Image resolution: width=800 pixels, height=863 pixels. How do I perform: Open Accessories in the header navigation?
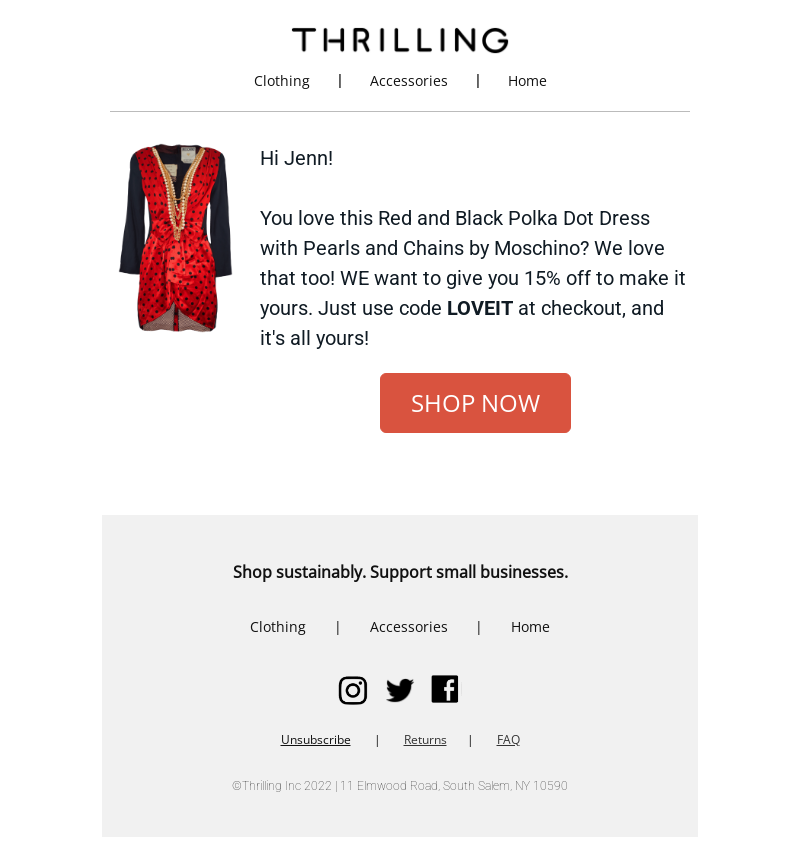[408, 81]
